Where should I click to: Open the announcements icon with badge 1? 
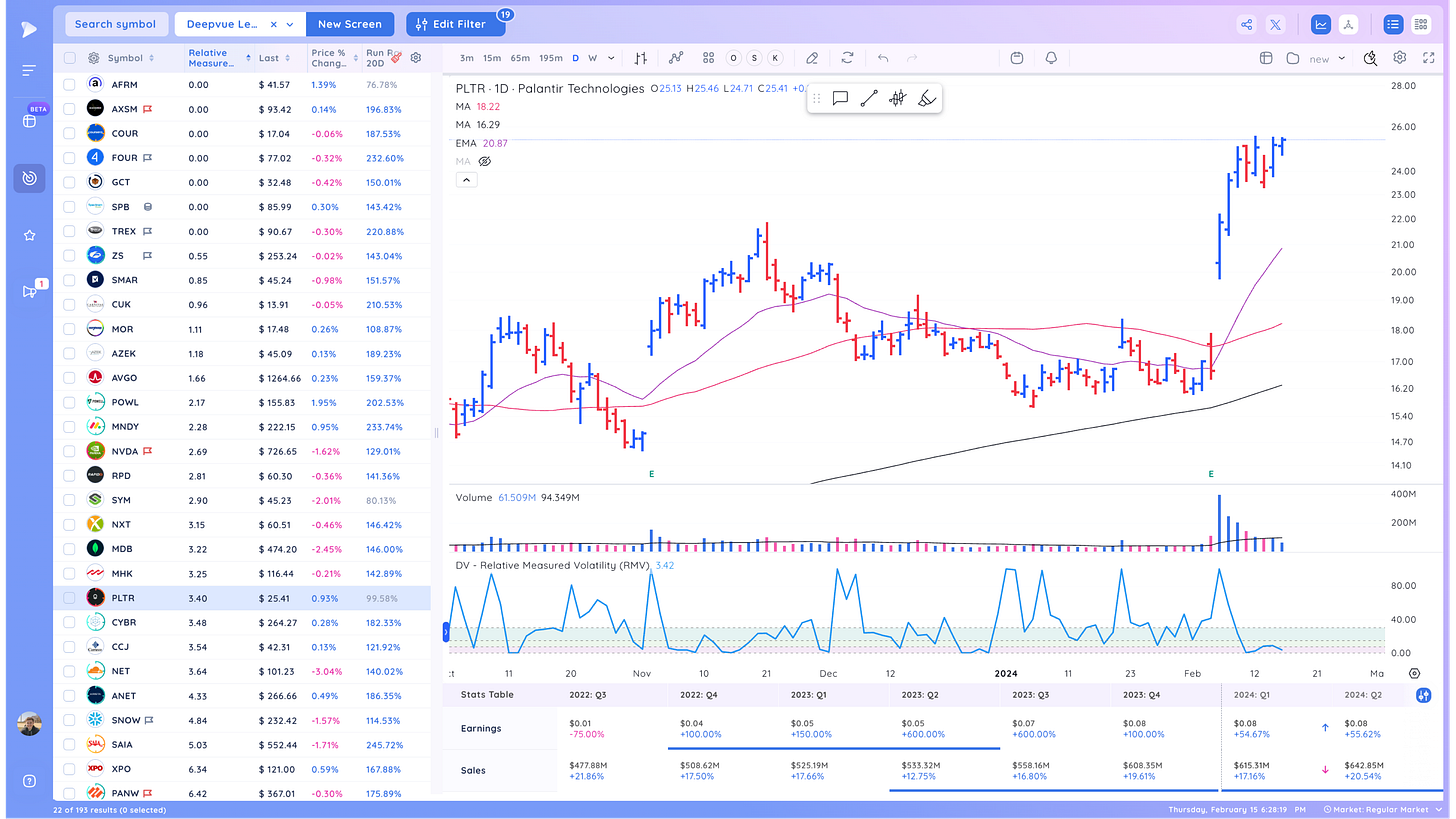(29, 291)
